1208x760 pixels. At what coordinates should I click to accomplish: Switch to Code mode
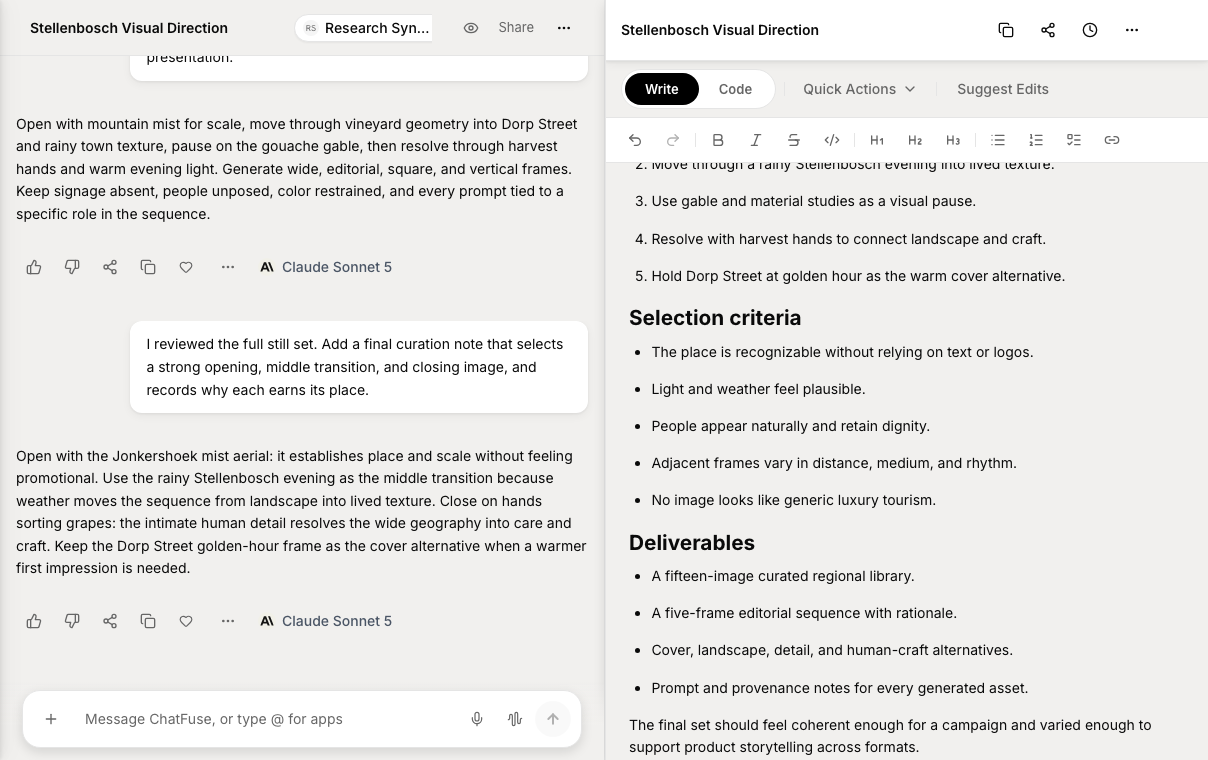735,89
